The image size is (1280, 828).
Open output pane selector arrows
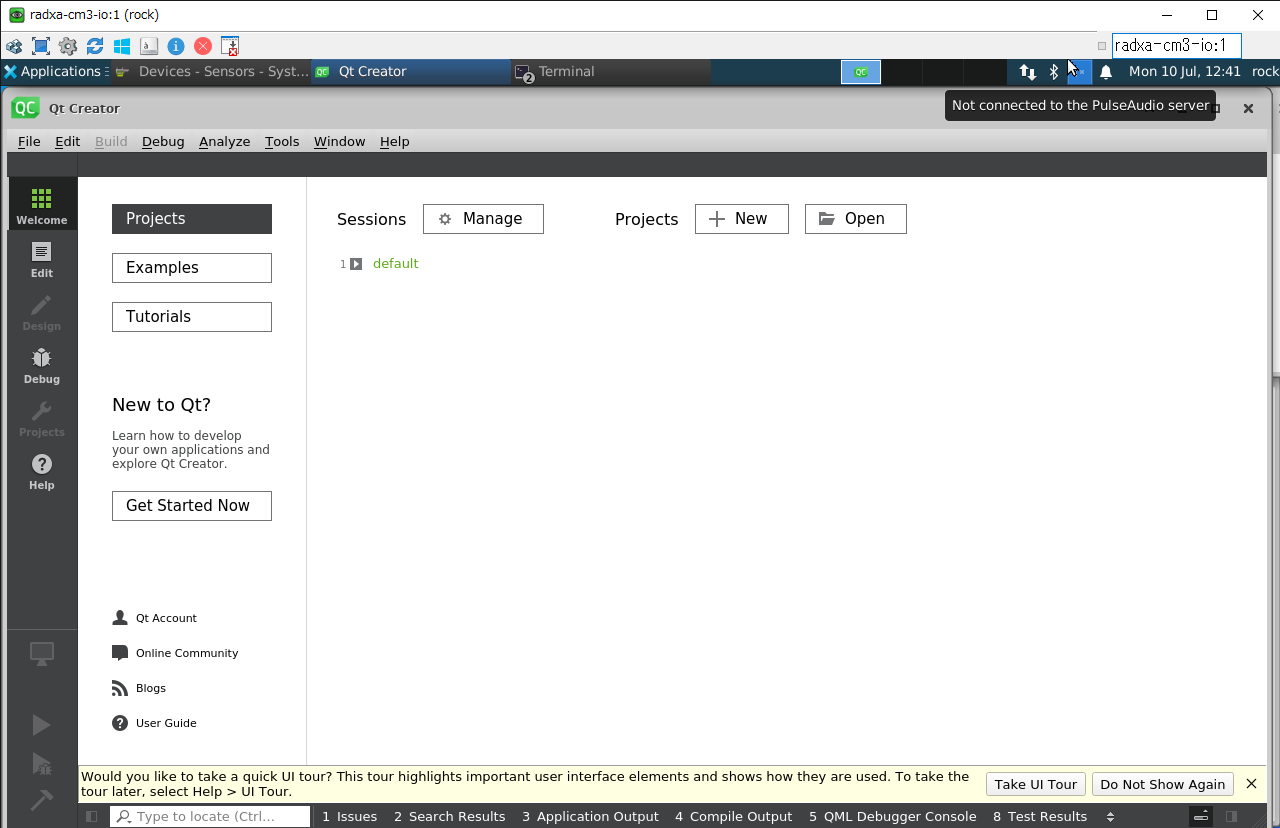pyautogui.click(x=1110, y=816)
